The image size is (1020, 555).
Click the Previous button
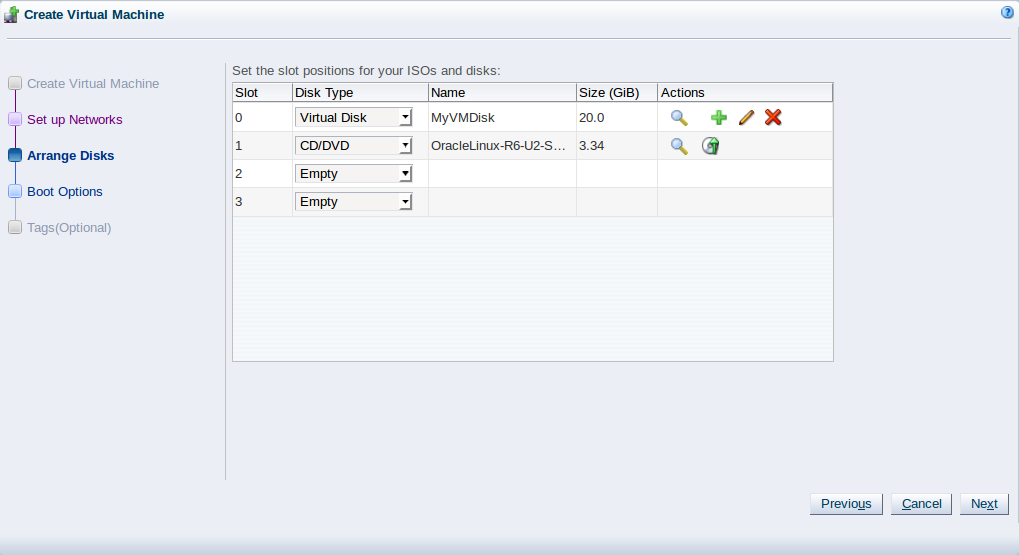point(846,504)
